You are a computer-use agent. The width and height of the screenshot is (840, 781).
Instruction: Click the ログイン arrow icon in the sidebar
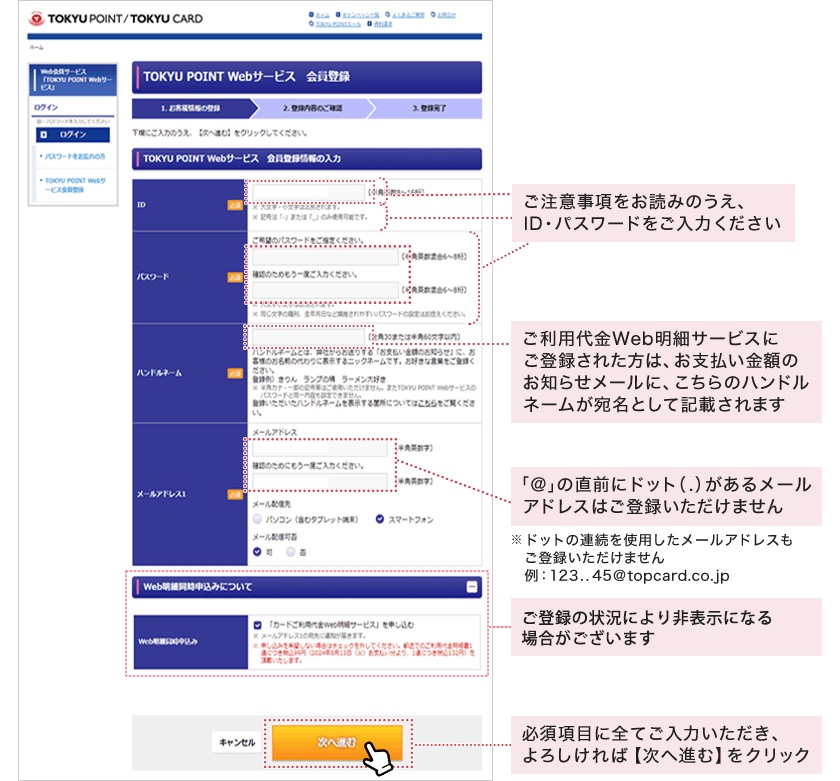(44, 135)
